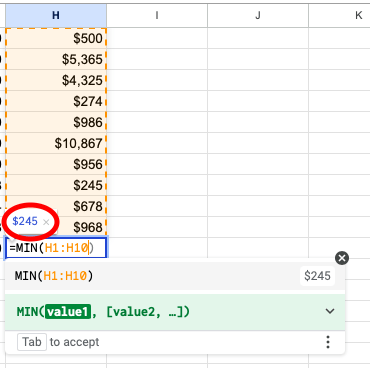Open the three-dot formula help options

328,342
